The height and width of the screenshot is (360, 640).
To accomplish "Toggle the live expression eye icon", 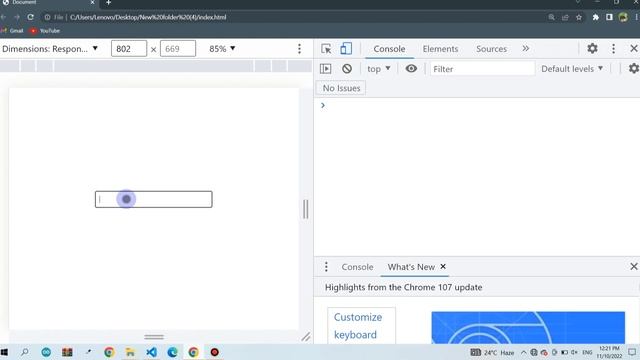I will (411, 69).
